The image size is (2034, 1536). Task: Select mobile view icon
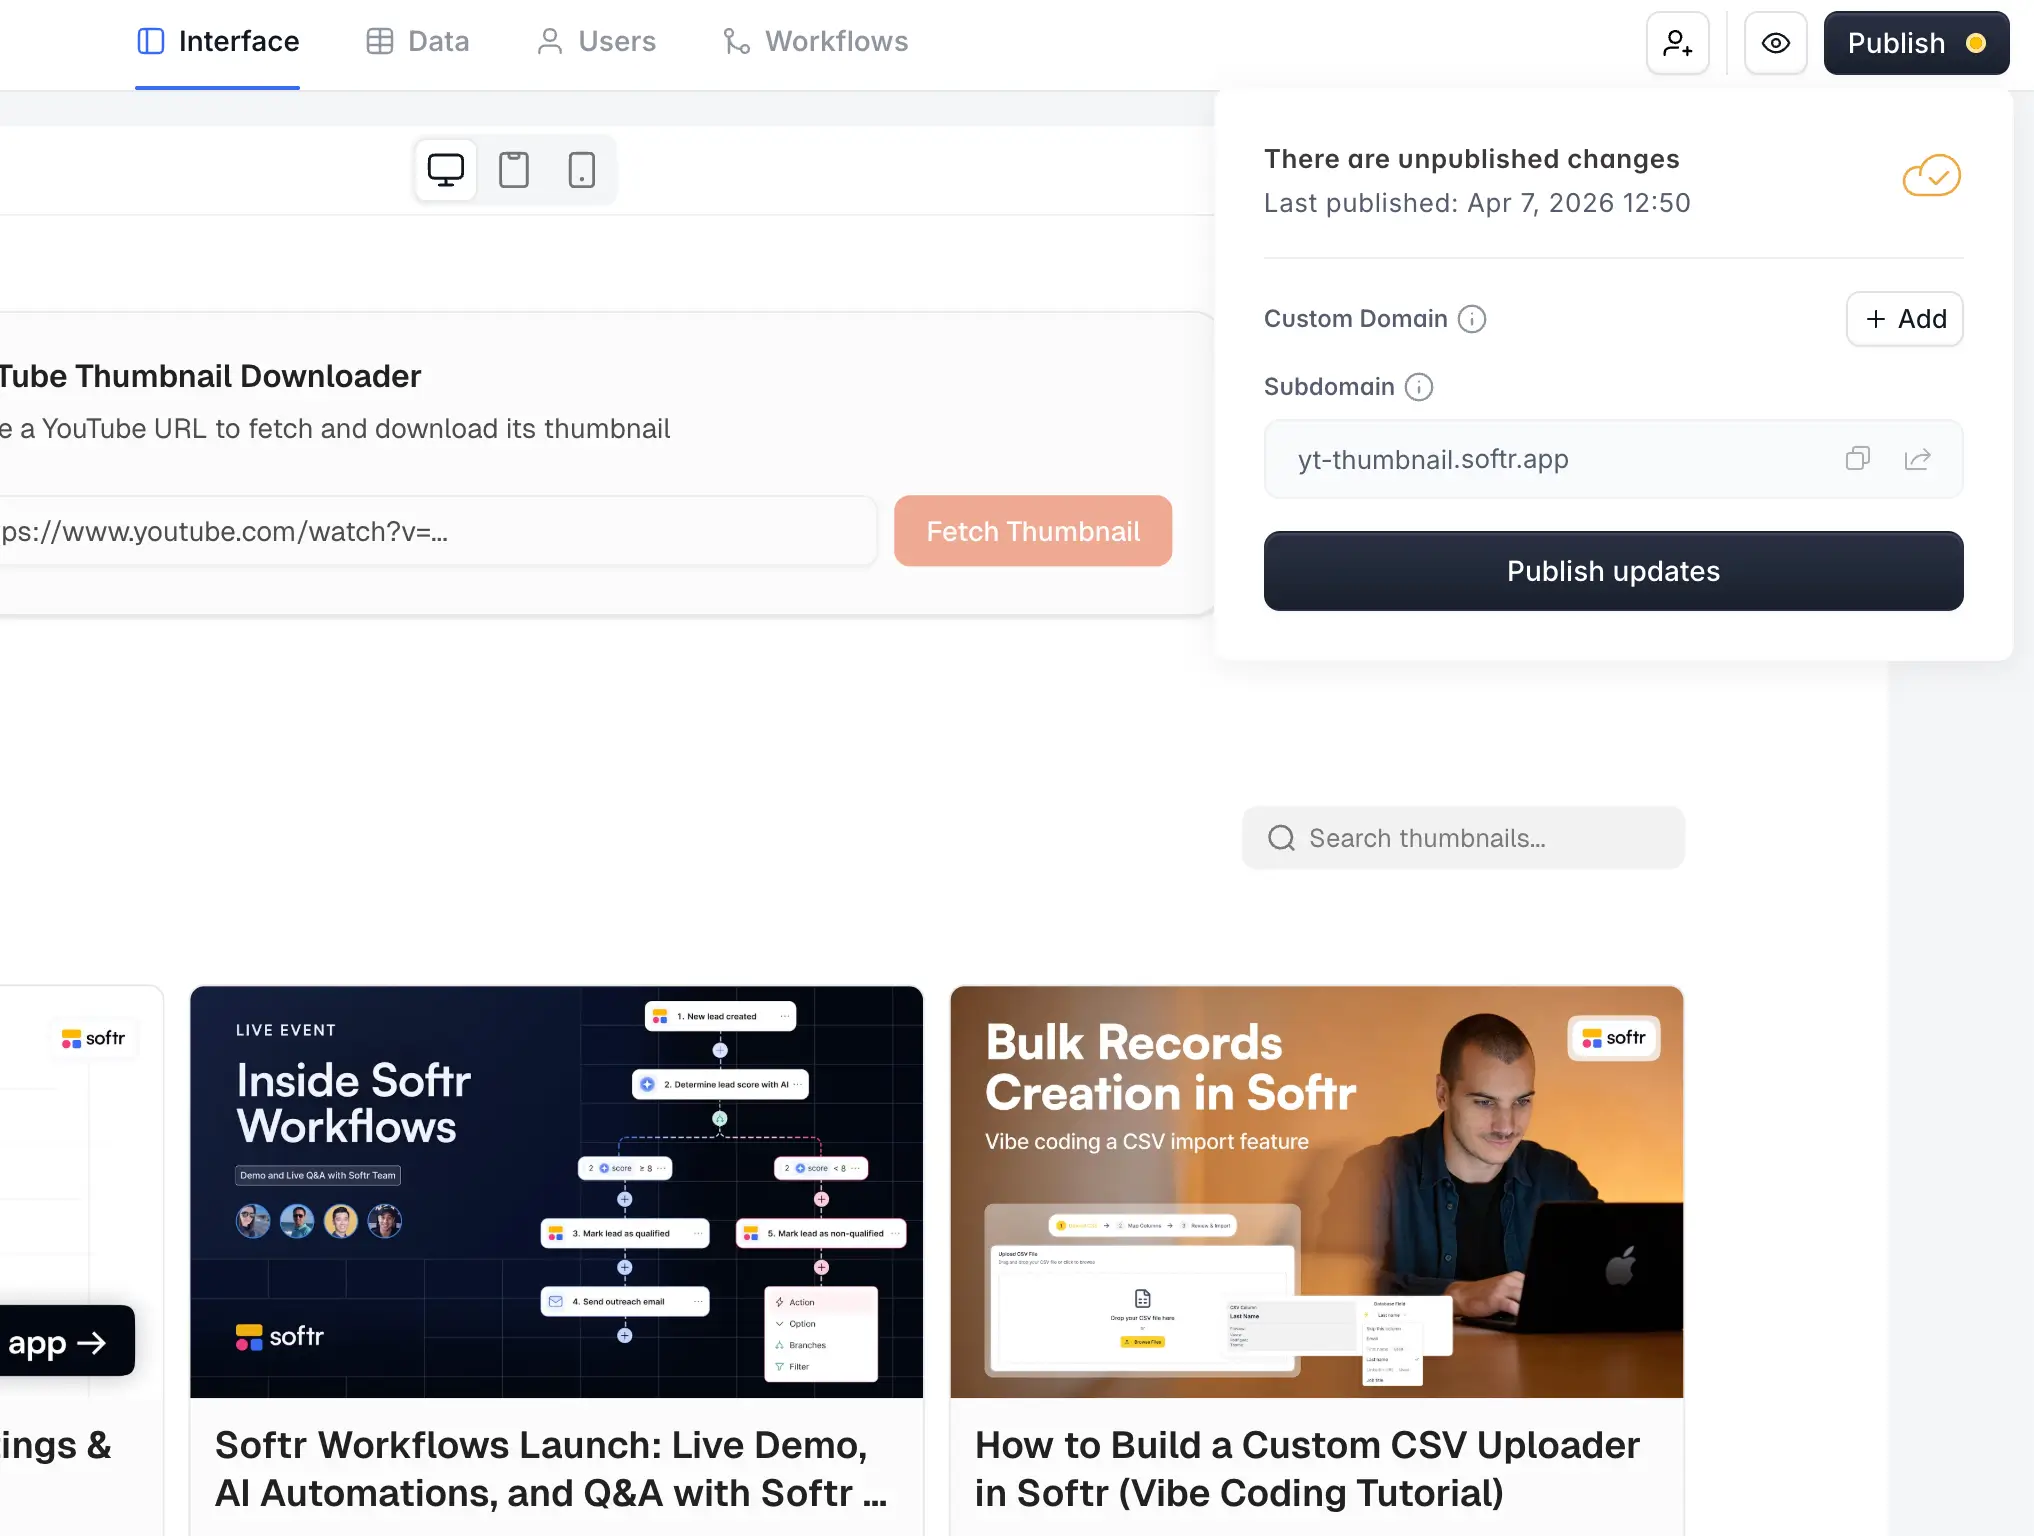582,170
